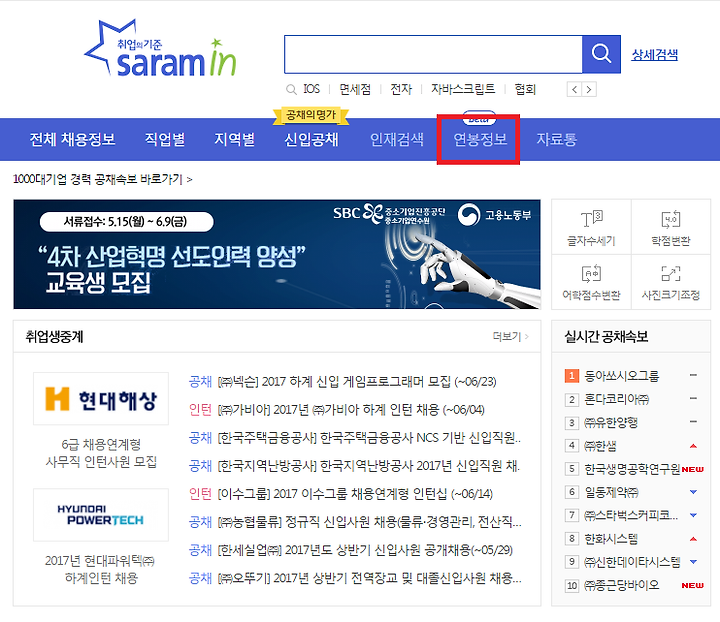The image size is (720, 622).
Task: Select rank 9 신한데이타시스템
Action: point(632,561)
